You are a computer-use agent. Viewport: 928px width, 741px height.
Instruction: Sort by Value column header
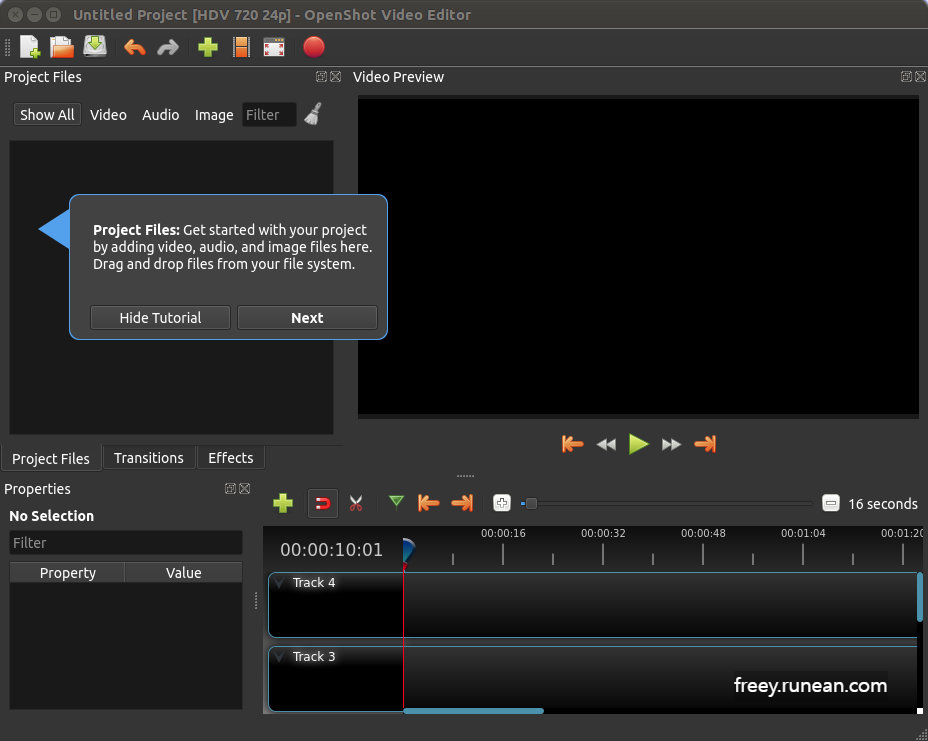(x=183, y=573)
